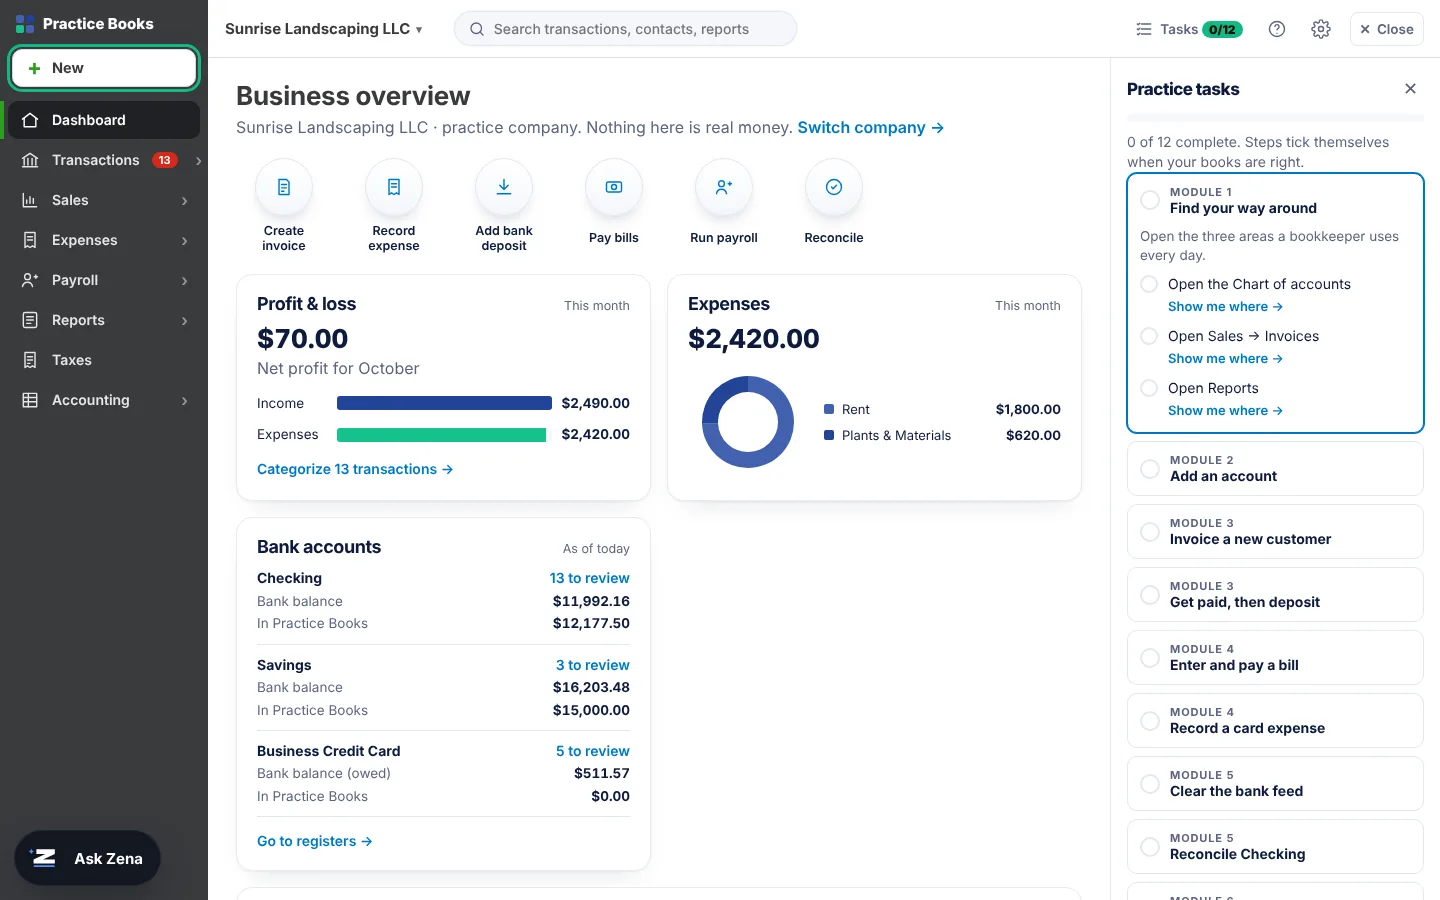The height and width of the screenshot is (900, 1440).
Task: Click the expenses donut chart
Action: 748,422
